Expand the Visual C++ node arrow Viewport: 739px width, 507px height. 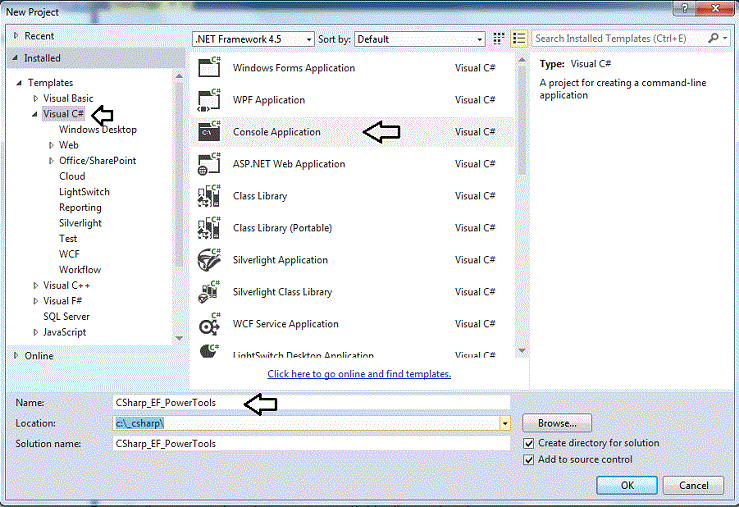pos(35,285)
